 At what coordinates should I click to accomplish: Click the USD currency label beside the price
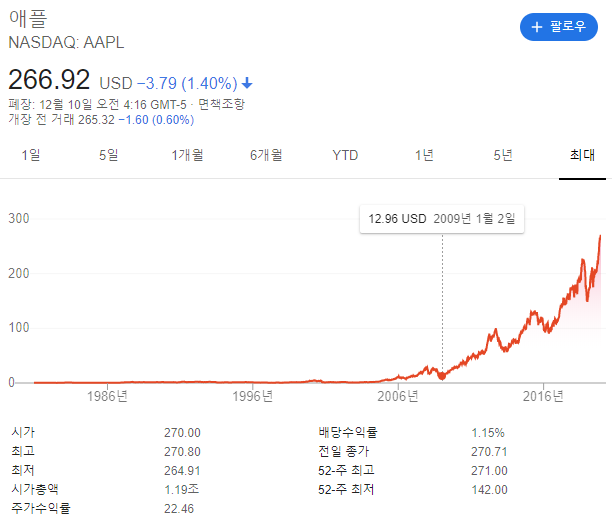(116, 83)
